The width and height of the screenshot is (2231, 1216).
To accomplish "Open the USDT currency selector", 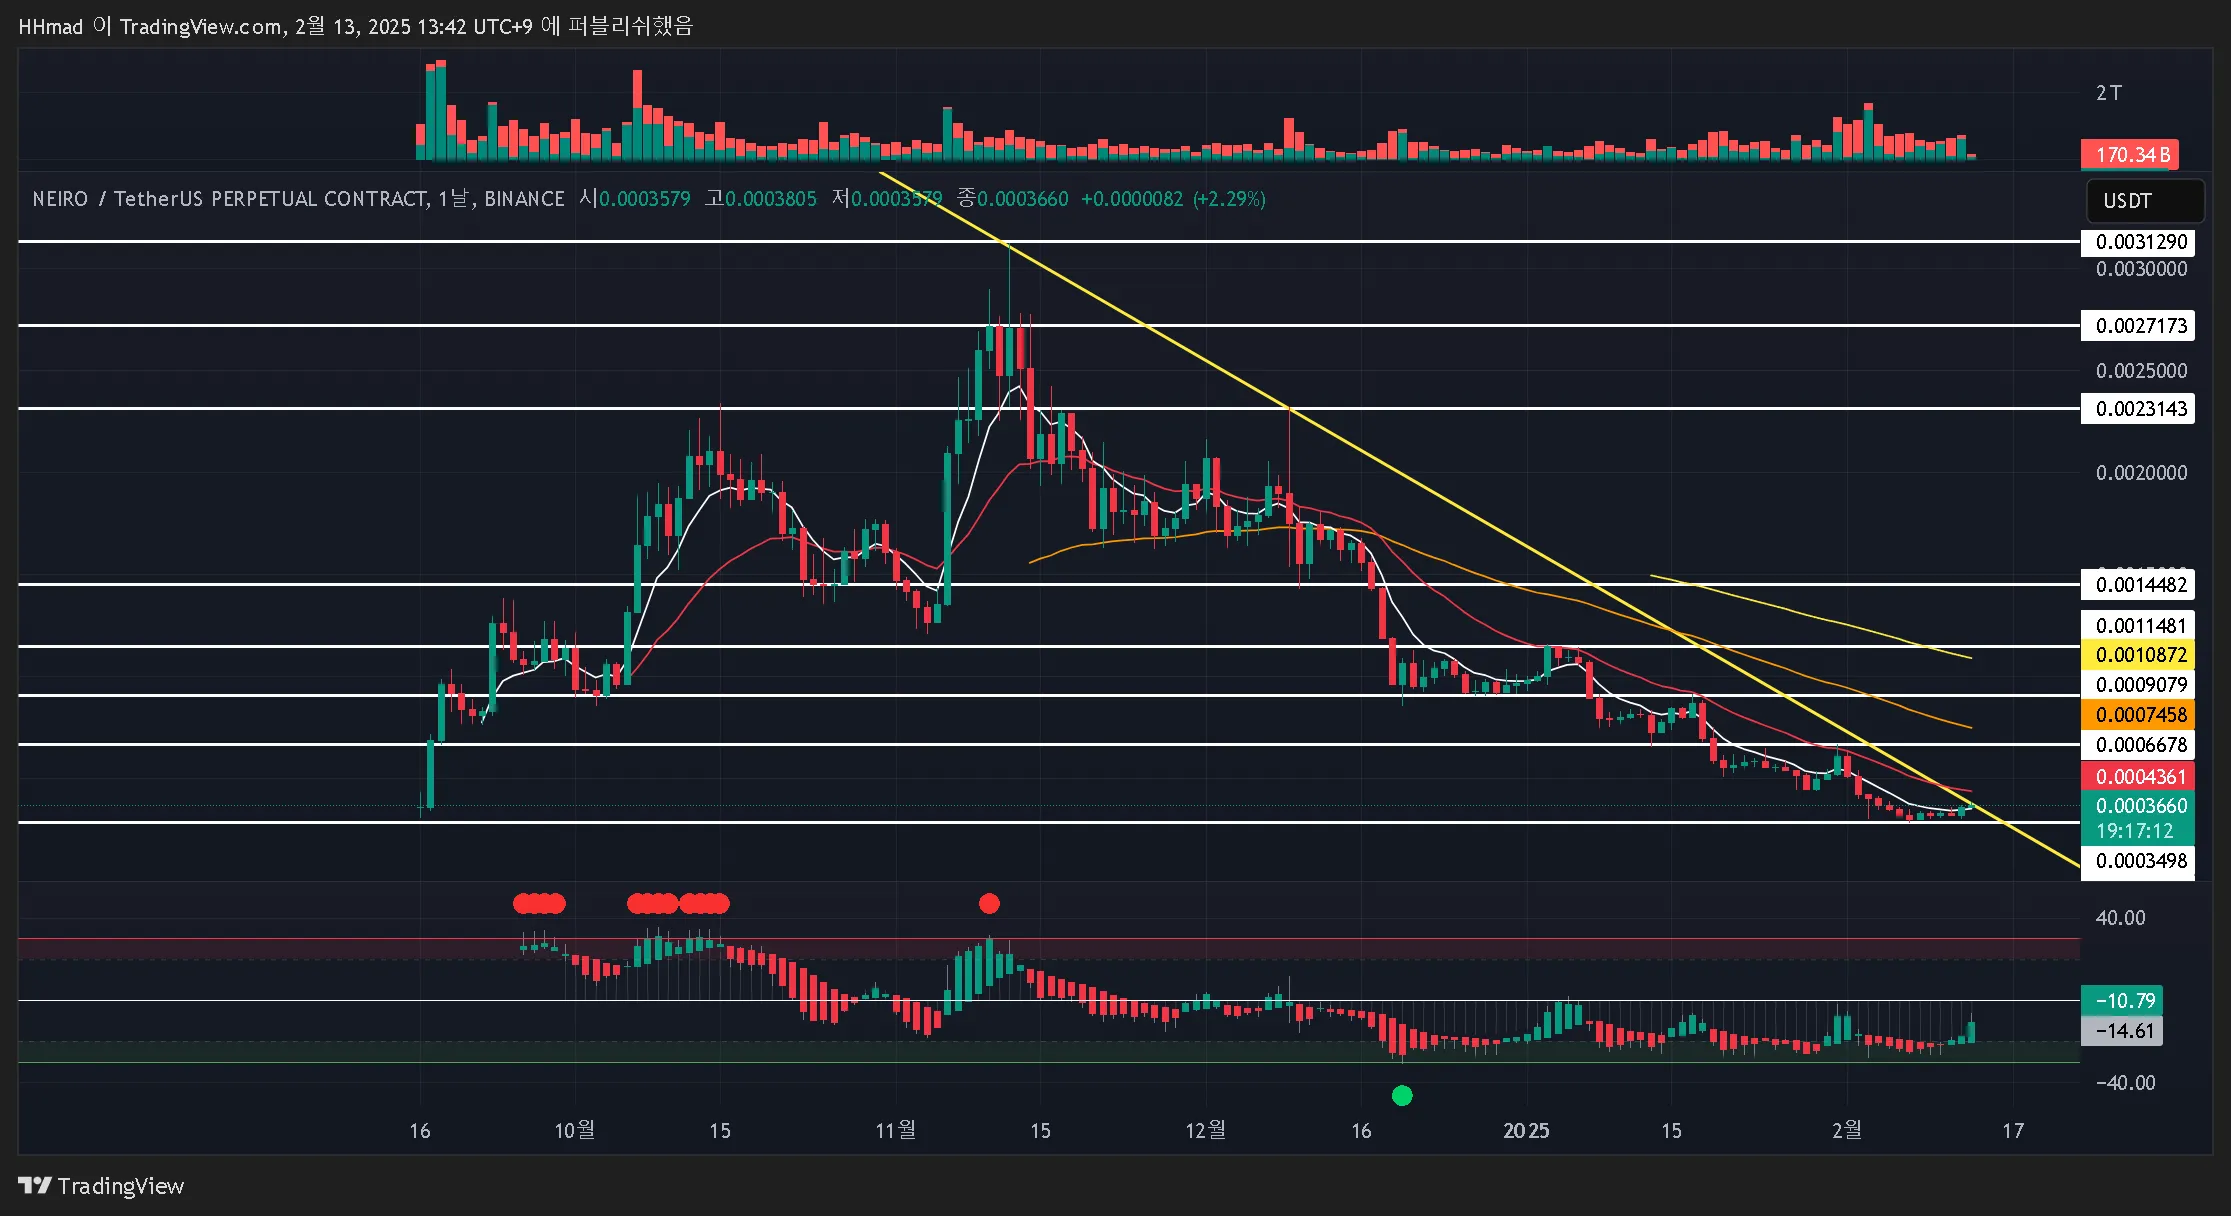I will point(2145,200).
